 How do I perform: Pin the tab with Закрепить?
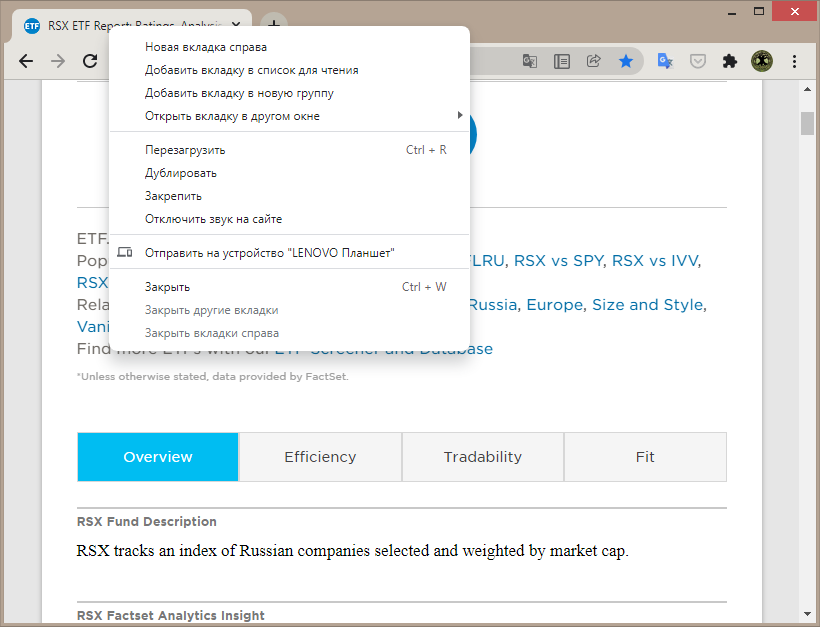[x=289, y=196]
